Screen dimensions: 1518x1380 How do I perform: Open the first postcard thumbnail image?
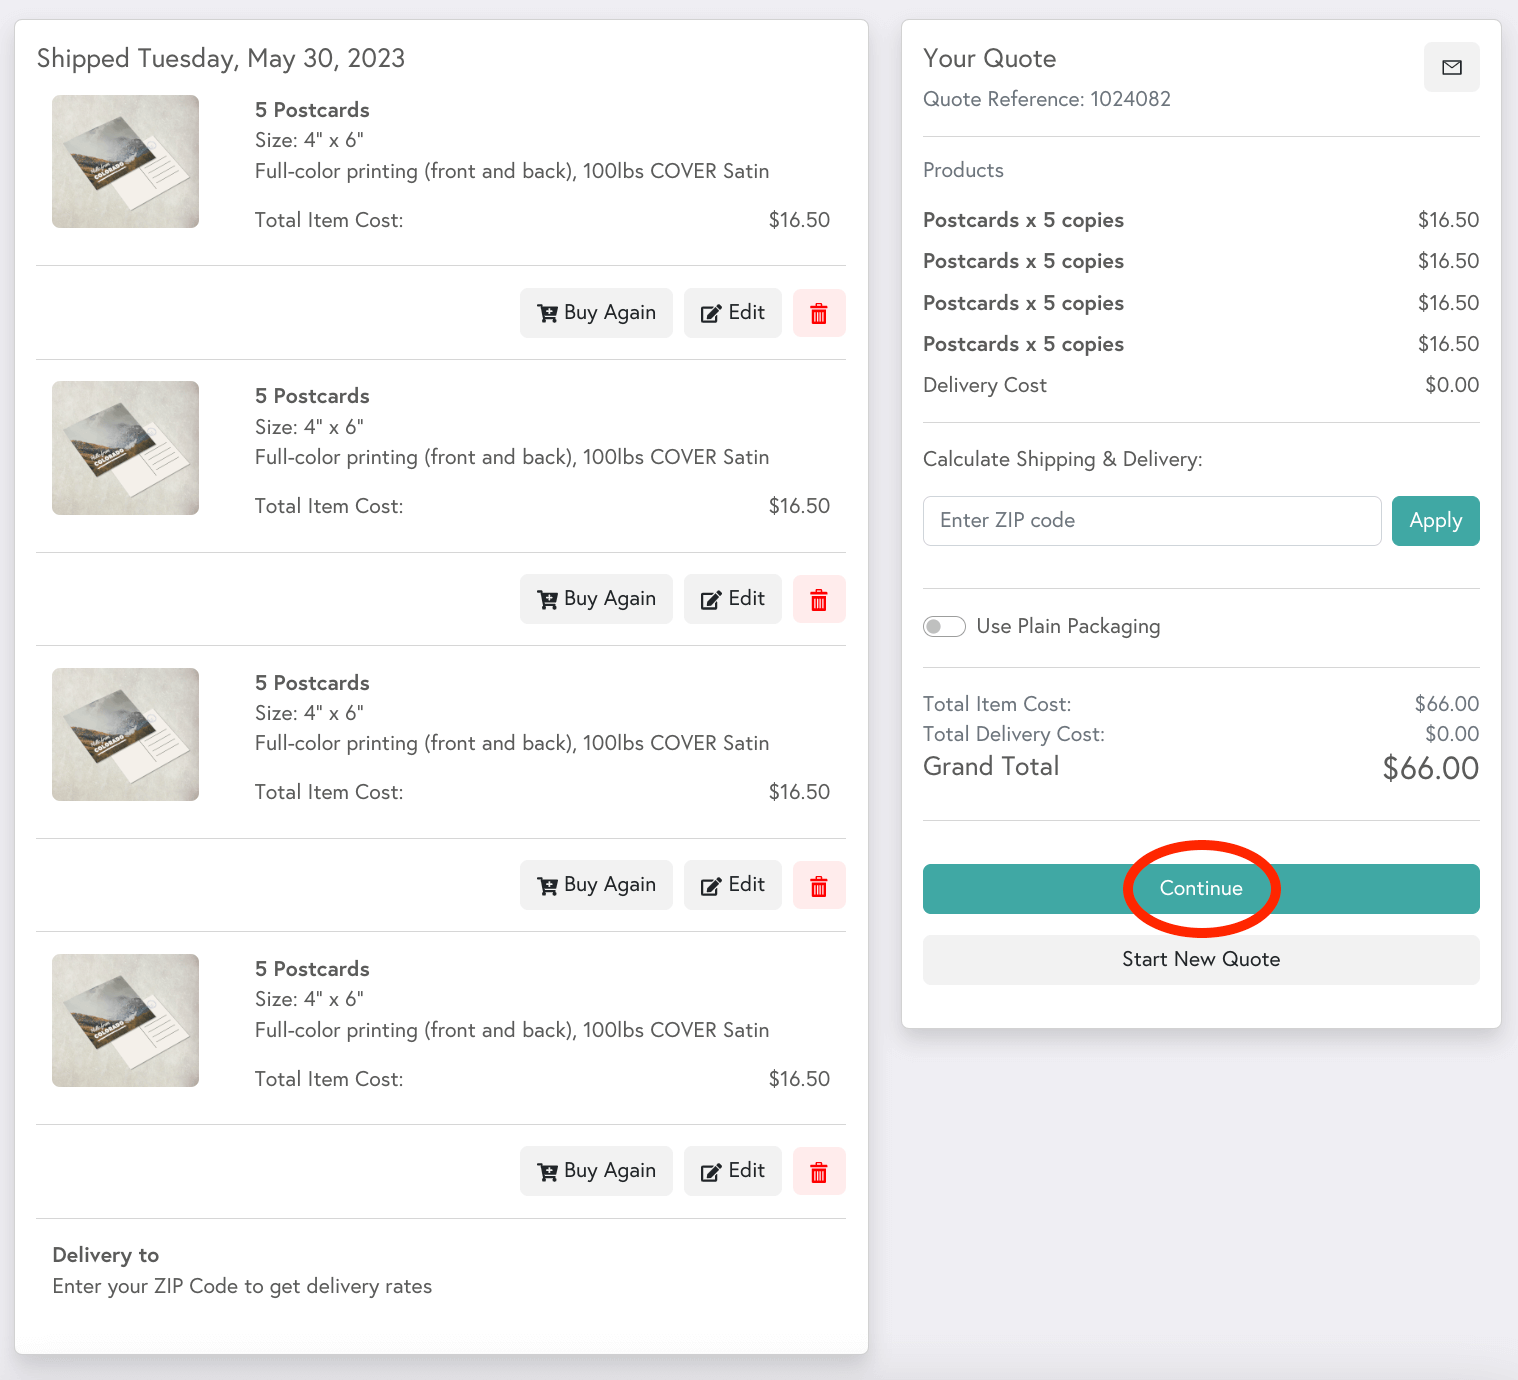pos(125,162)
